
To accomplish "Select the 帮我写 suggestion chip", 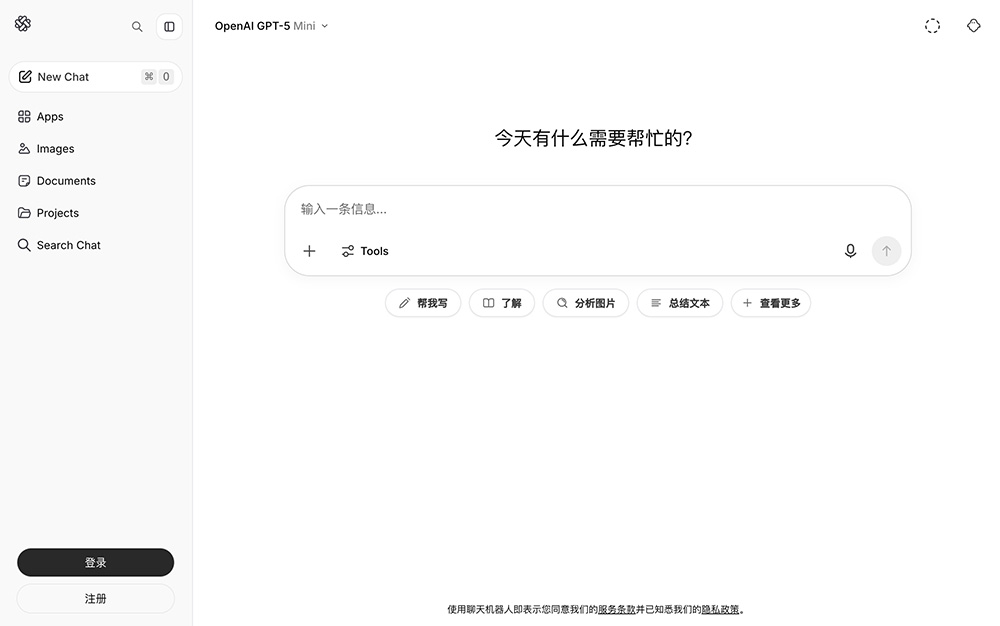I will tap(422, 302).
